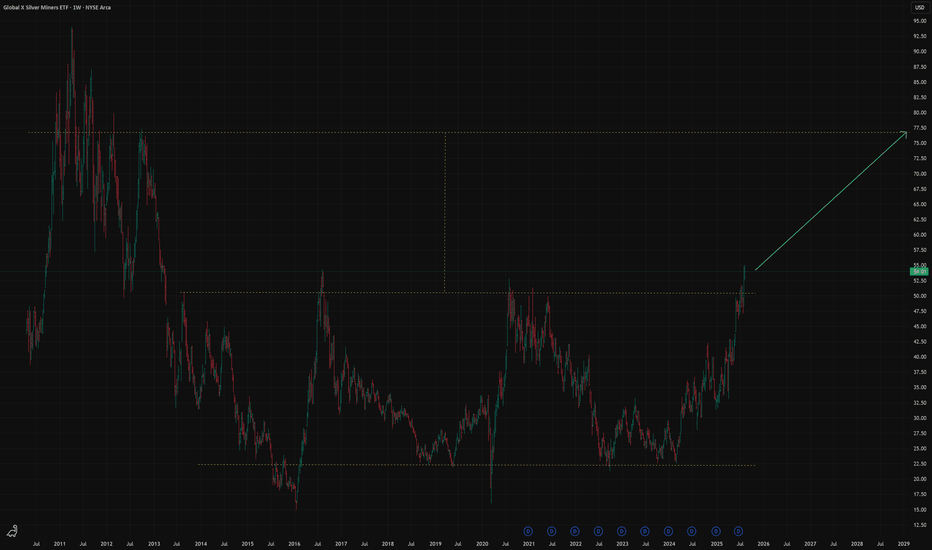
Task: Click the 2015 label on time axis
Action: click(247, 543)
